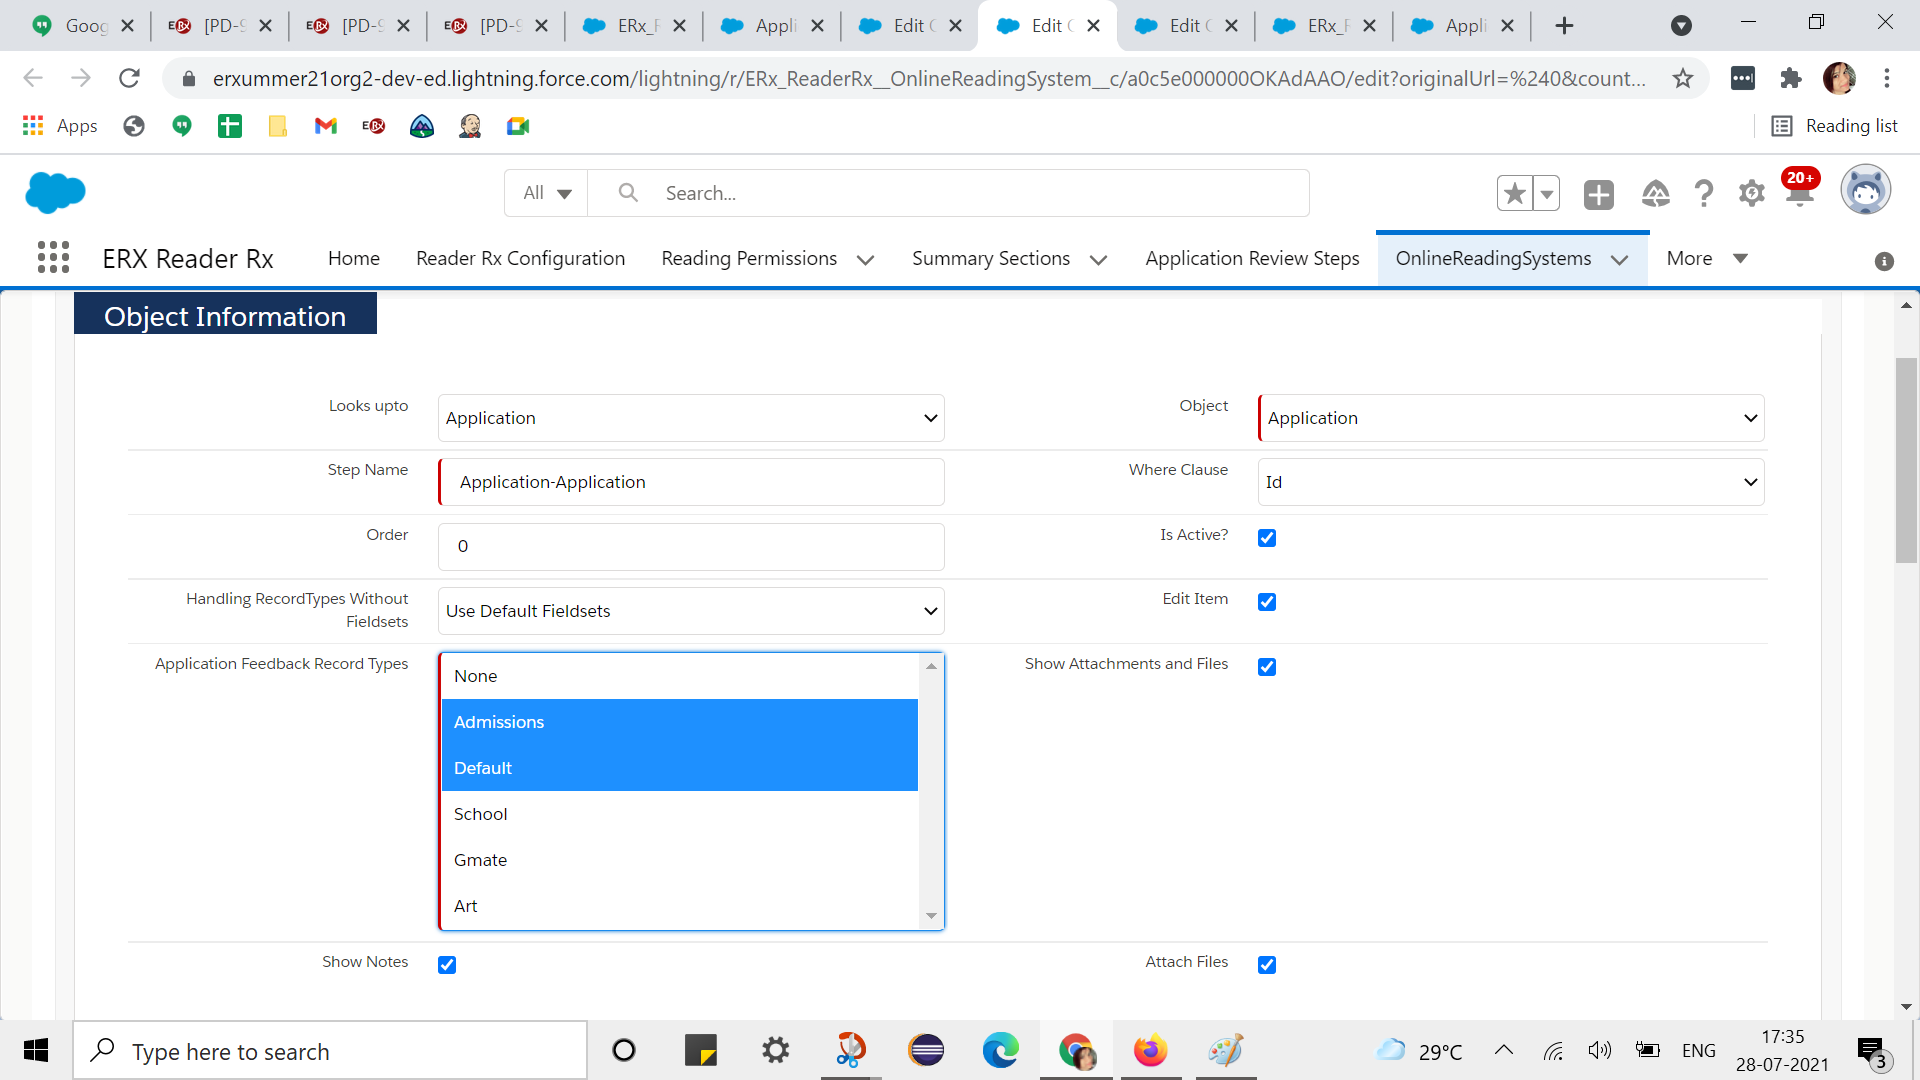Expand Handling RecordTypes Without Fieldsets dropdown
The height and width of the screenshot is (1080, 1920).
tap(690, 611)
